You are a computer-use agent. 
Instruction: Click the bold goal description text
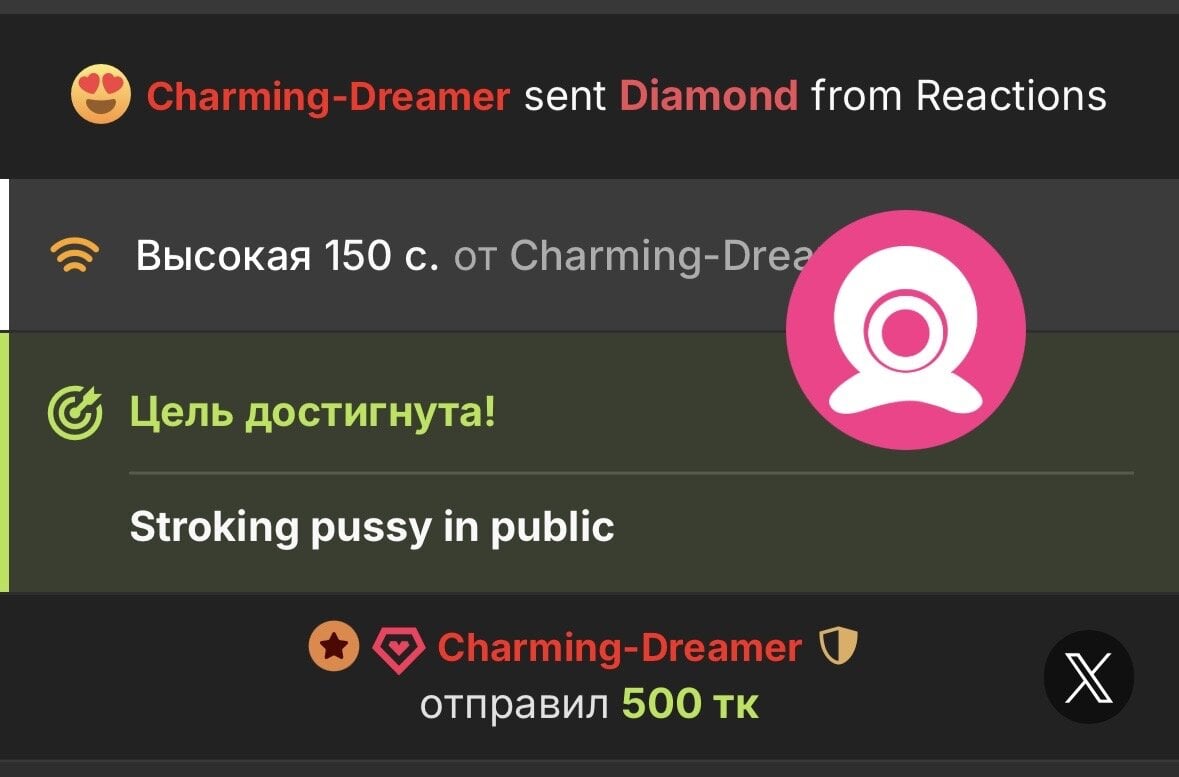[x=371, y=526]
